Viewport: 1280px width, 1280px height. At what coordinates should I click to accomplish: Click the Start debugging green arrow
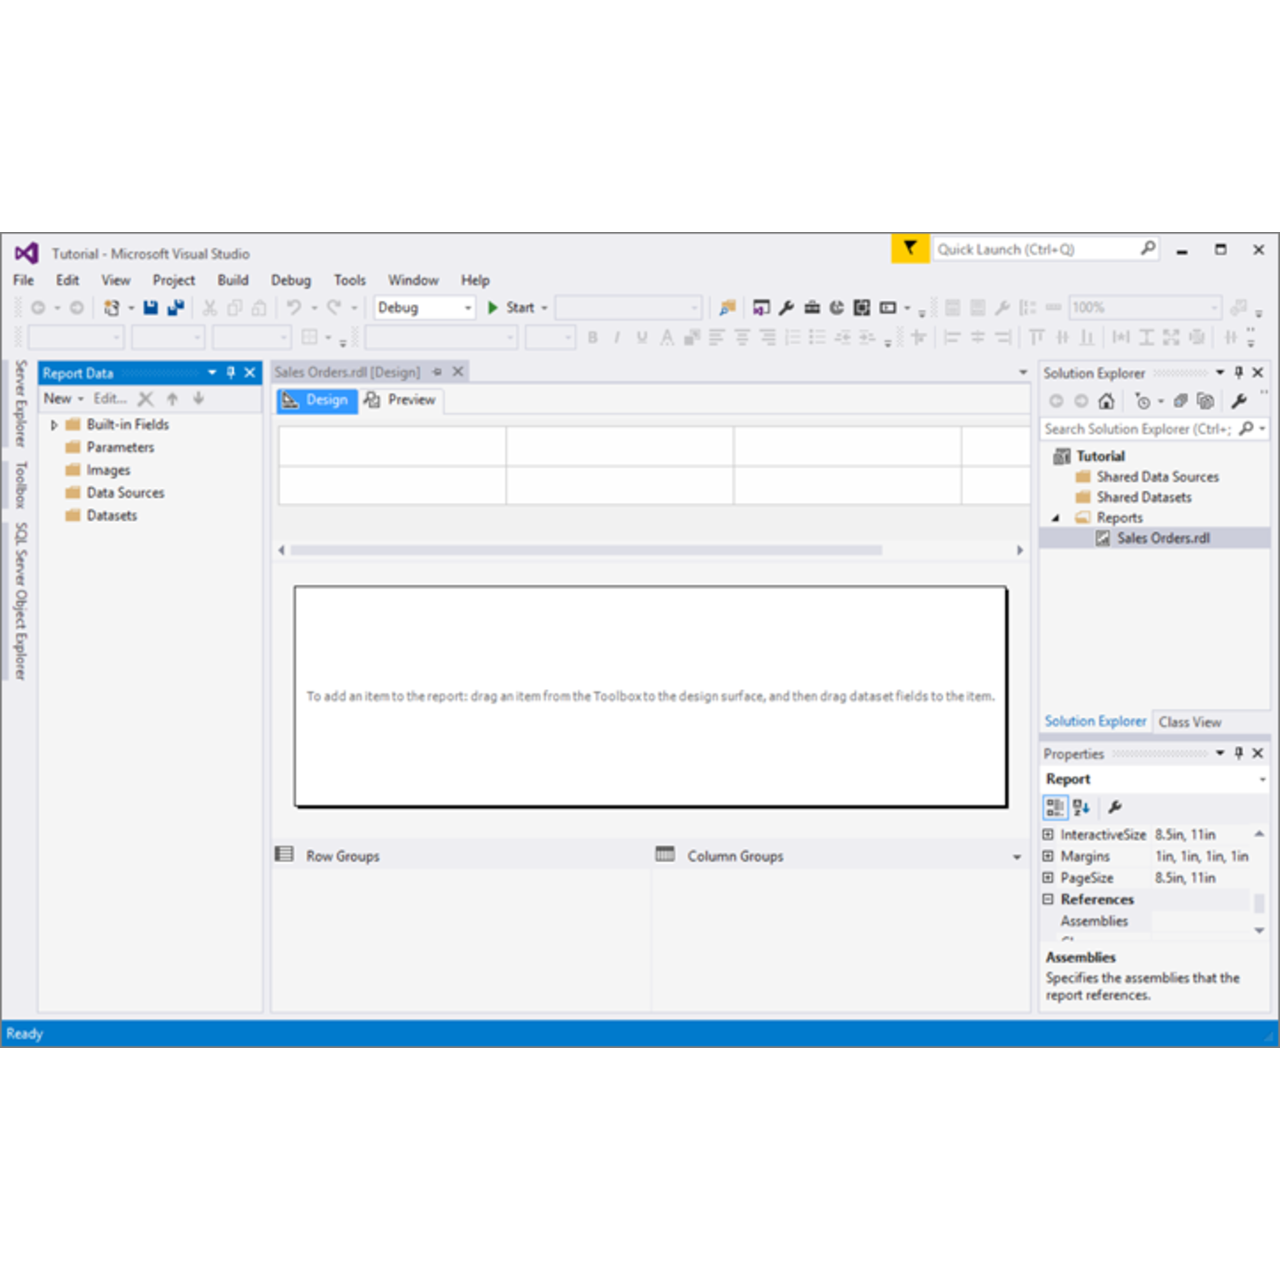click(x=493, y=308)
